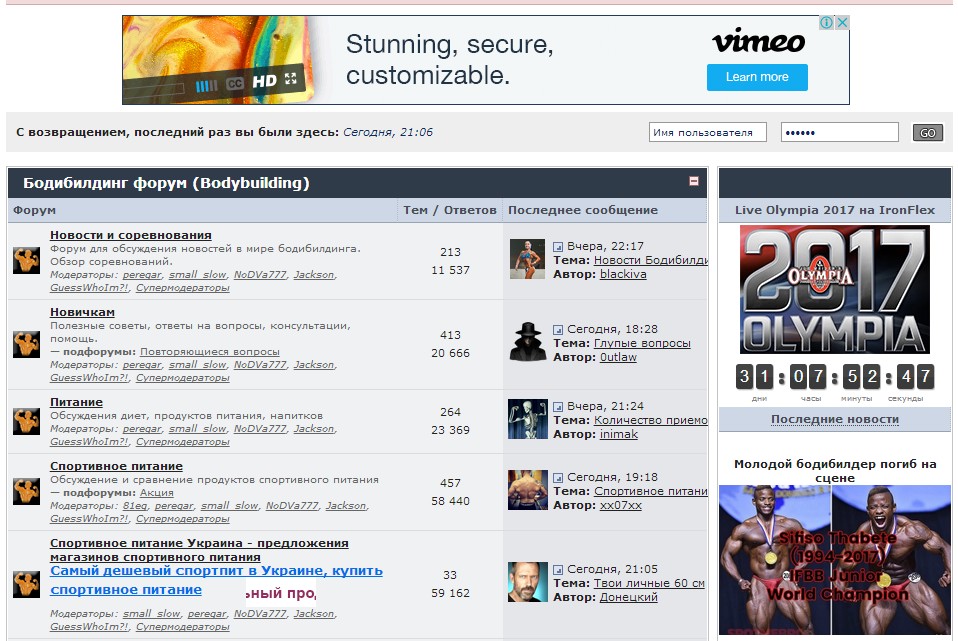Click the skeleton avatar in Питание row
The width and height of the screenshot is (958, 641).
click(527, 420)
